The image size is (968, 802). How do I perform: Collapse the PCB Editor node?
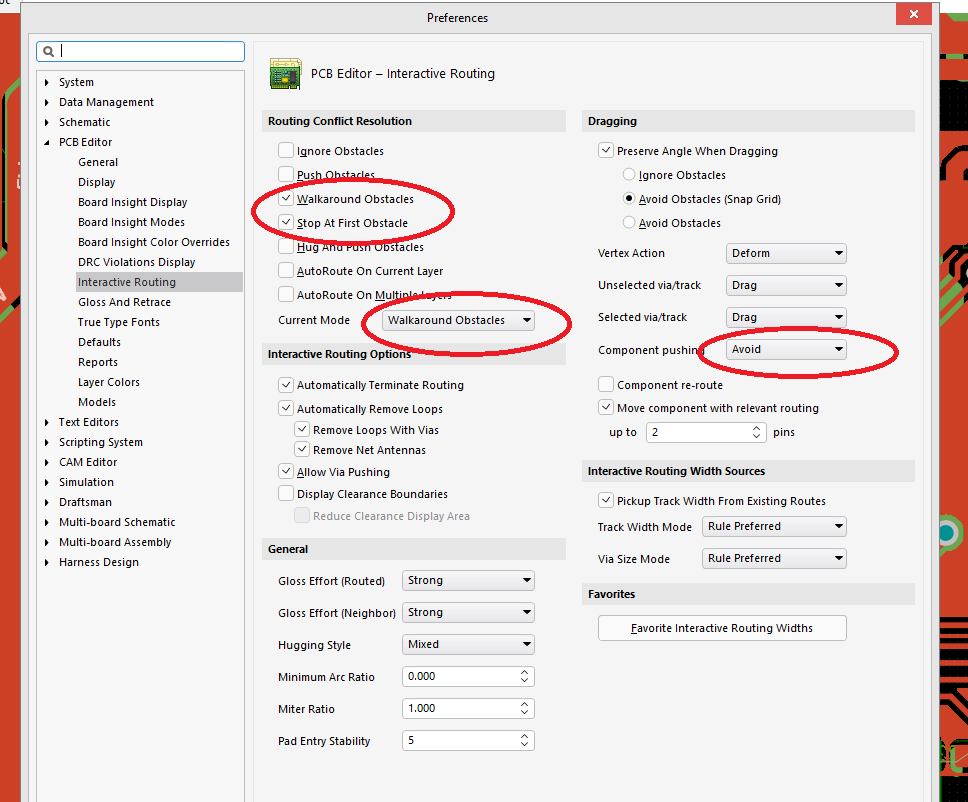[x=47, y=142]
